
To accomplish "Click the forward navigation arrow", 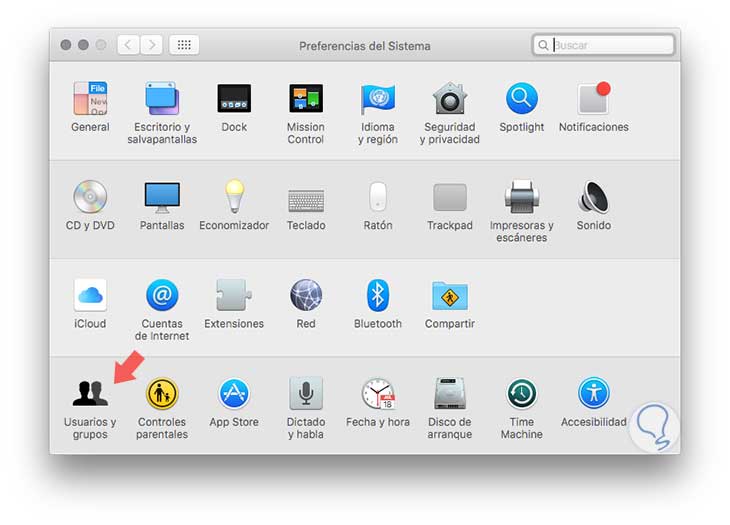I will [151, 45].
